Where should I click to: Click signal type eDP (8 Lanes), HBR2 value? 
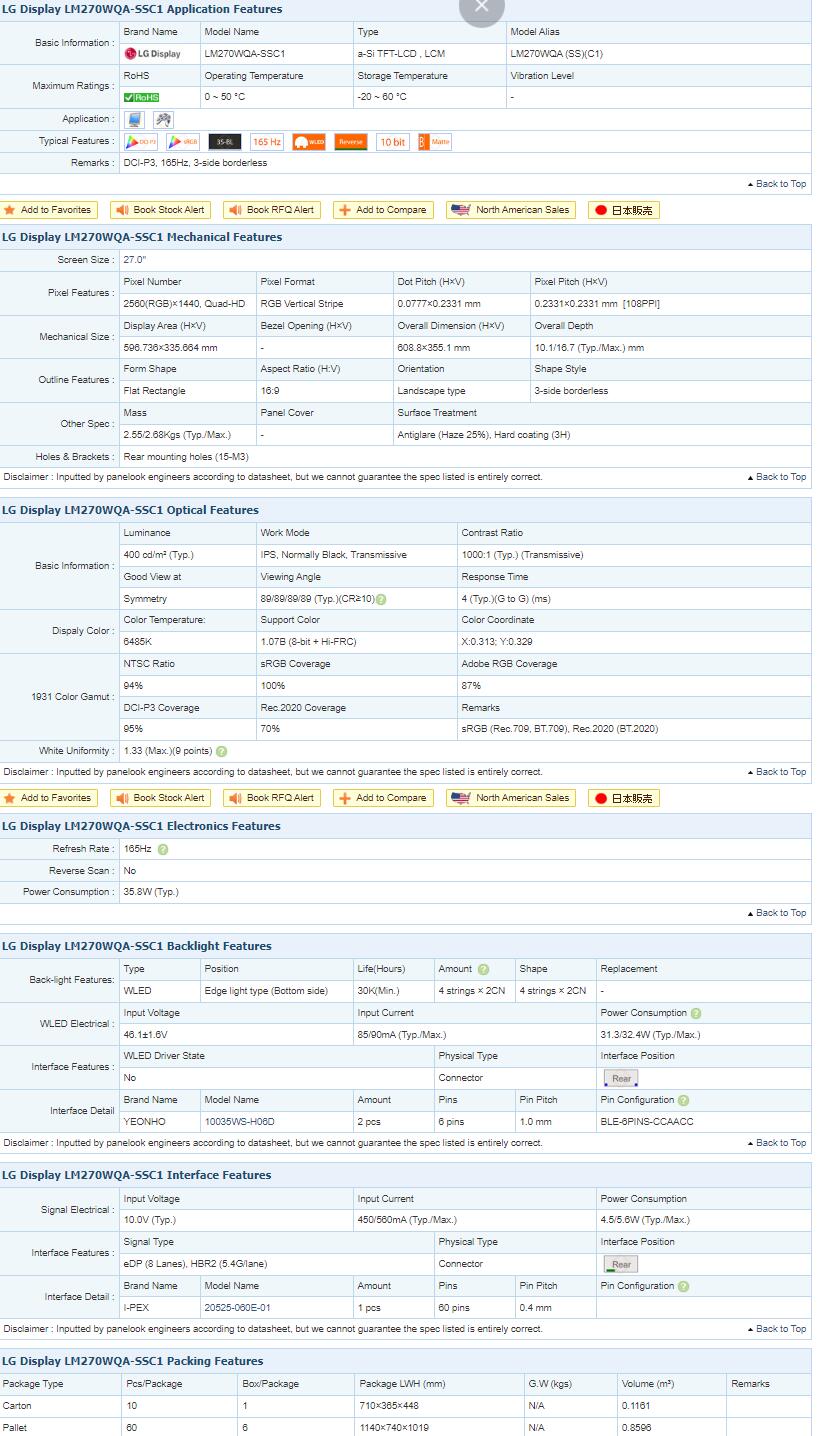point(195,1264)
